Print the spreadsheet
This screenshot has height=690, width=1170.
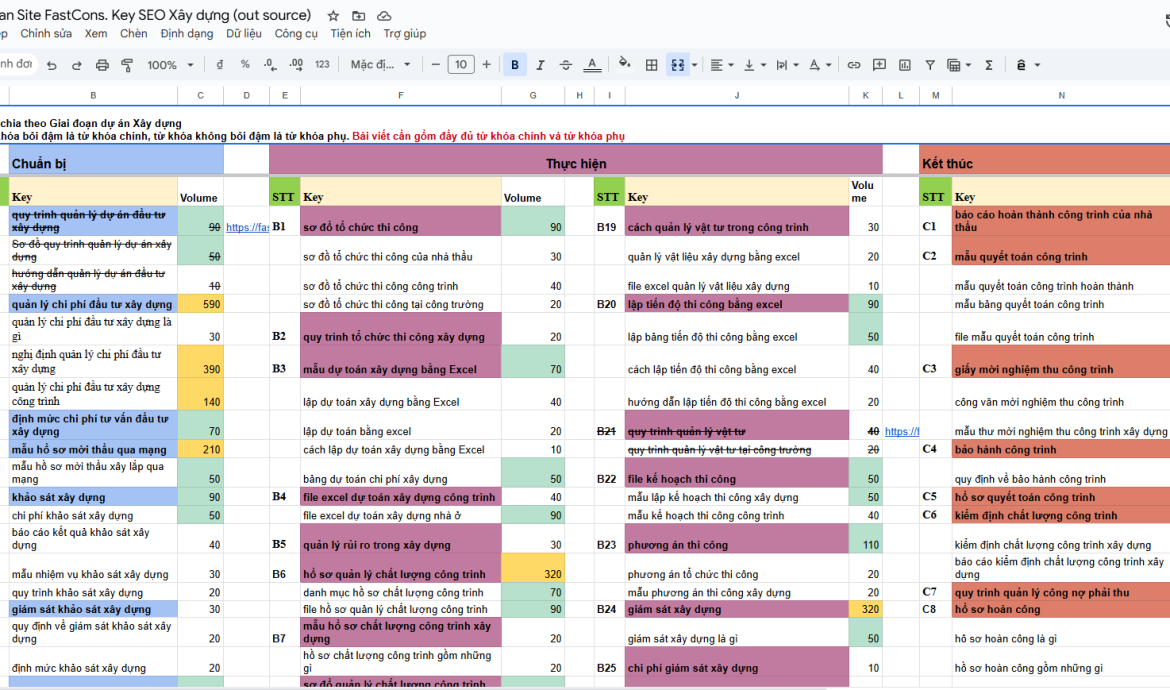[x=102, y=65]
